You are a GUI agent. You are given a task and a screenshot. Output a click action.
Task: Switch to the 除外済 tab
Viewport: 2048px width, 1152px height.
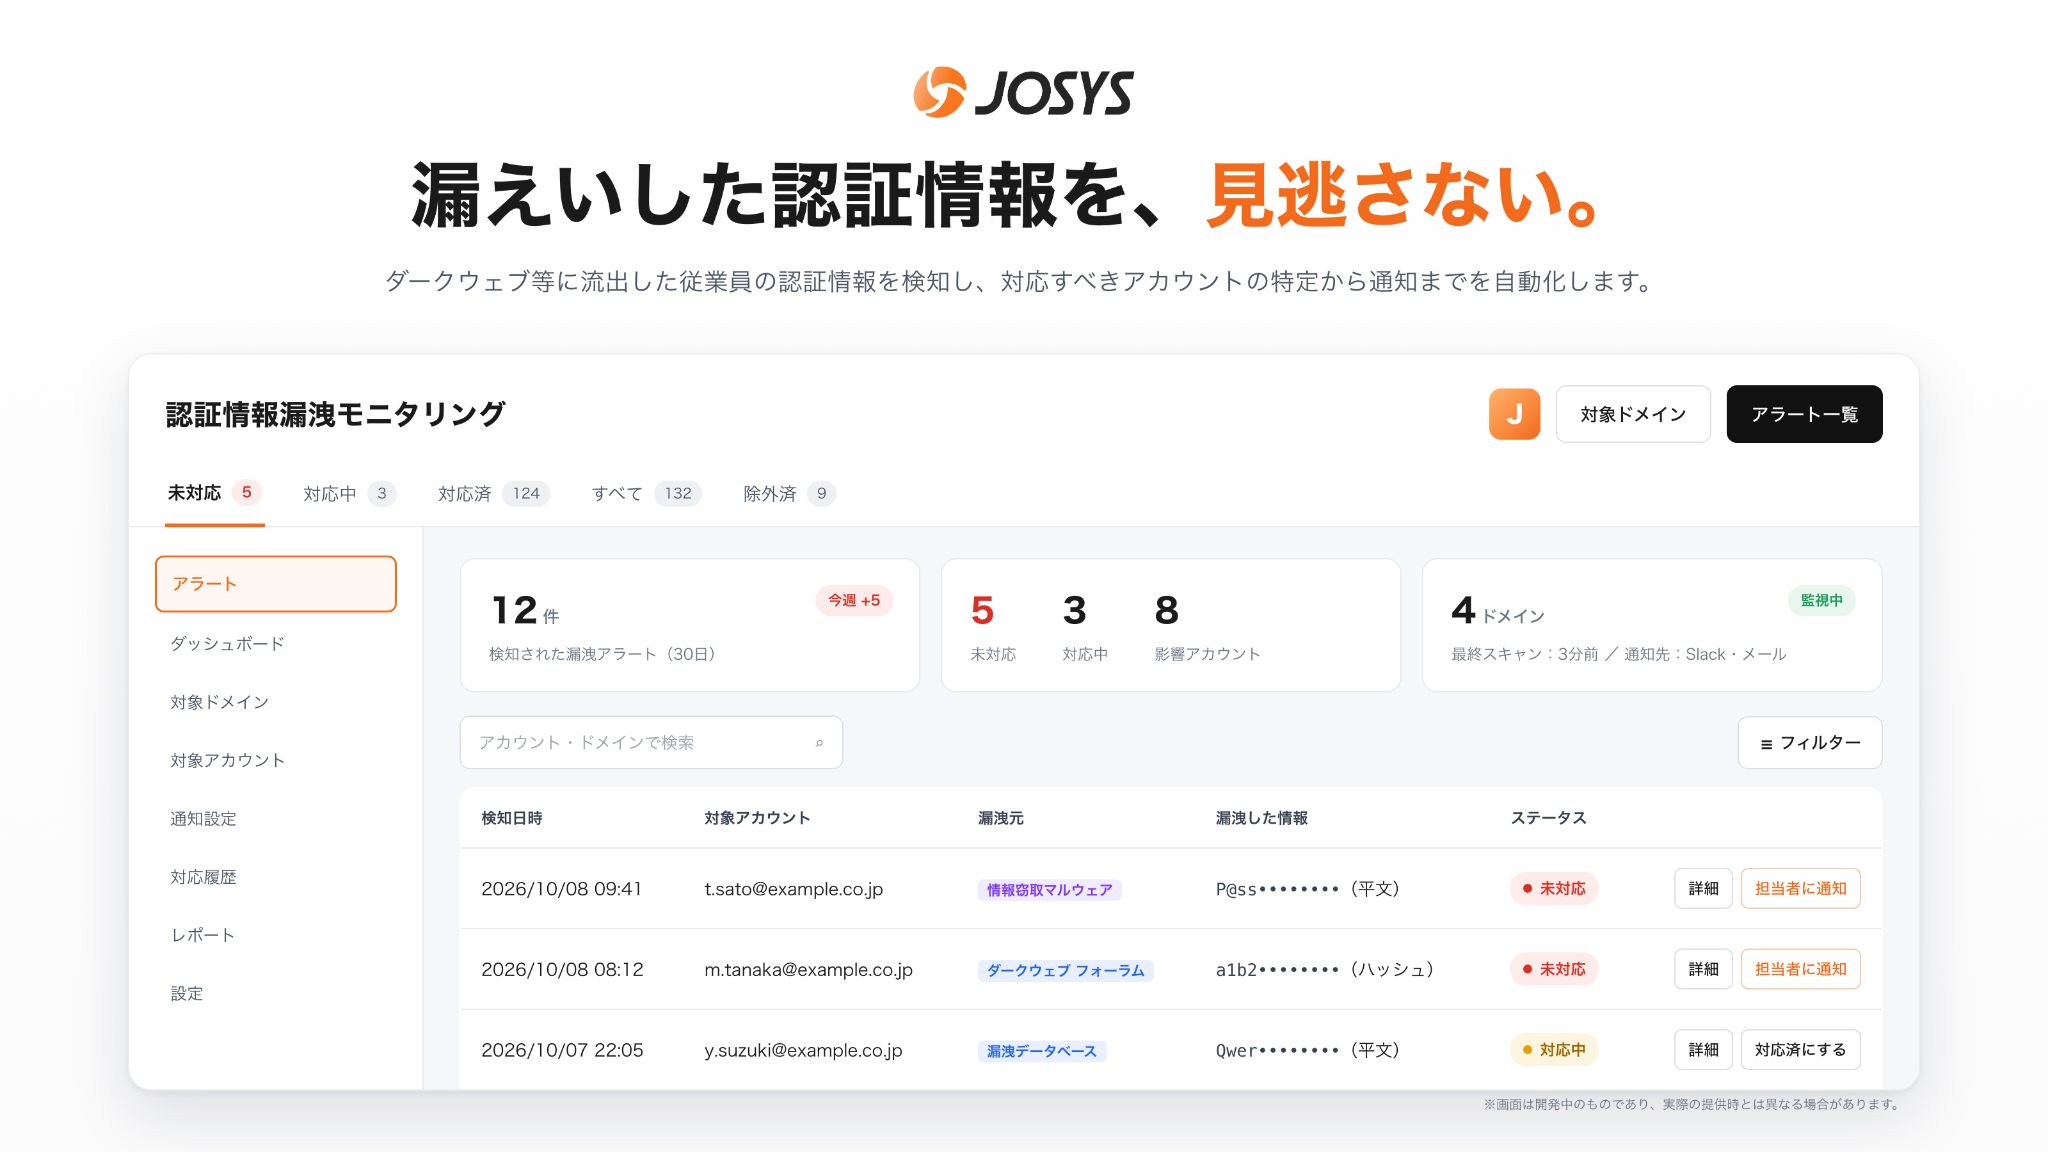[x=790, y=494]
